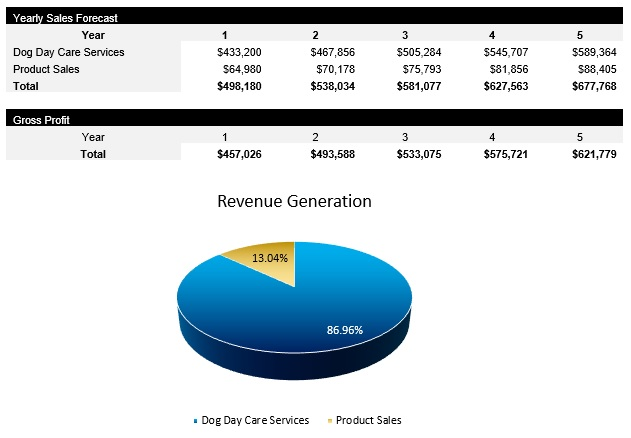
Task: Select the $621,779 gross profit cell
Action: (594, 154)
